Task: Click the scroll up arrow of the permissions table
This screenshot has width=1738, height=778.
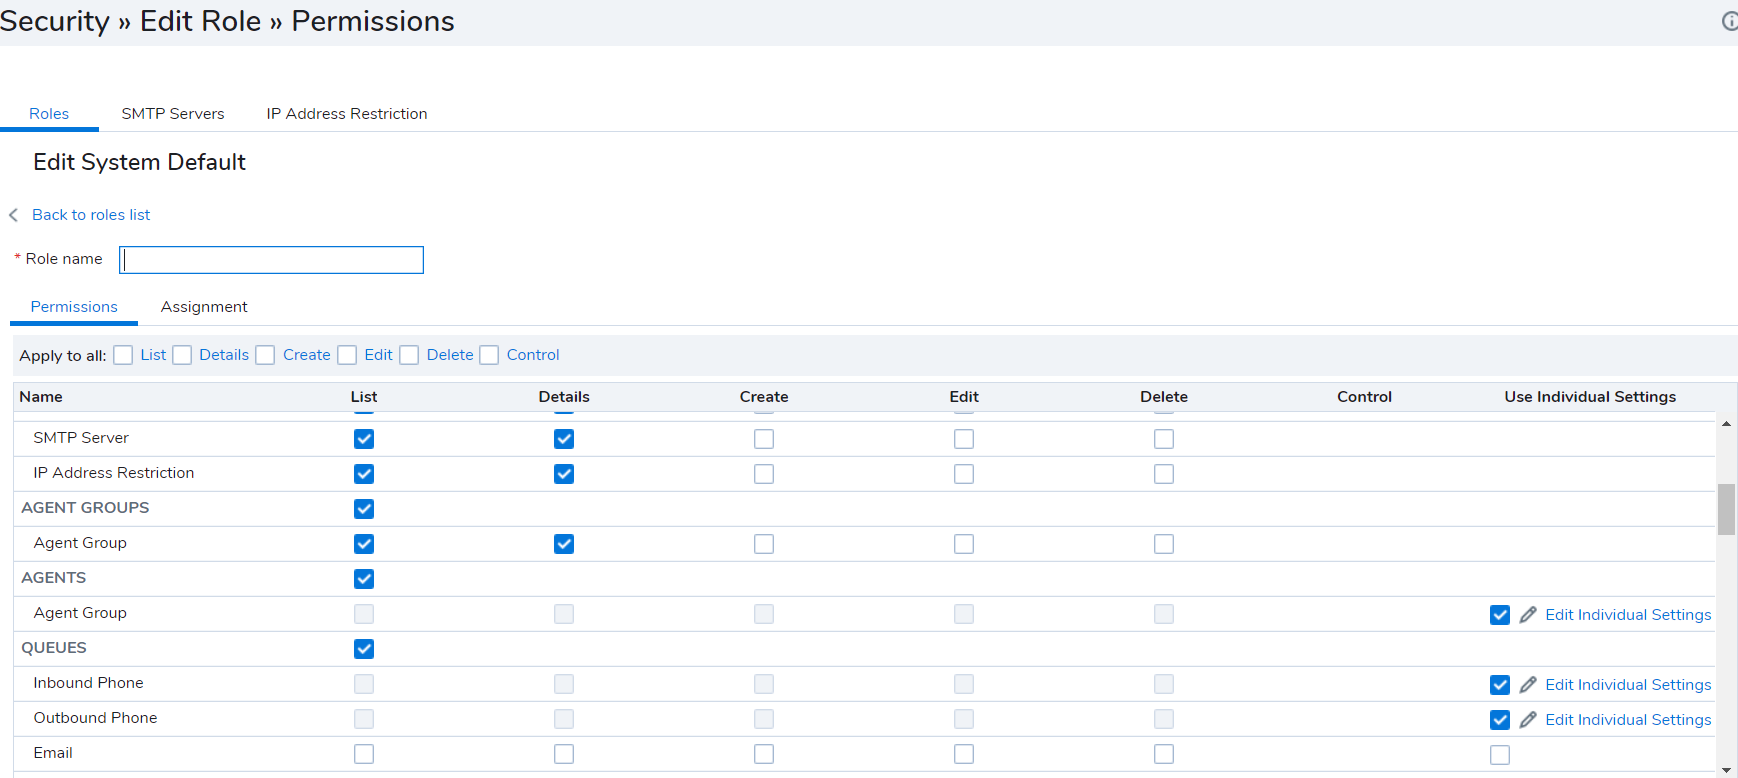Action: 1726,424
